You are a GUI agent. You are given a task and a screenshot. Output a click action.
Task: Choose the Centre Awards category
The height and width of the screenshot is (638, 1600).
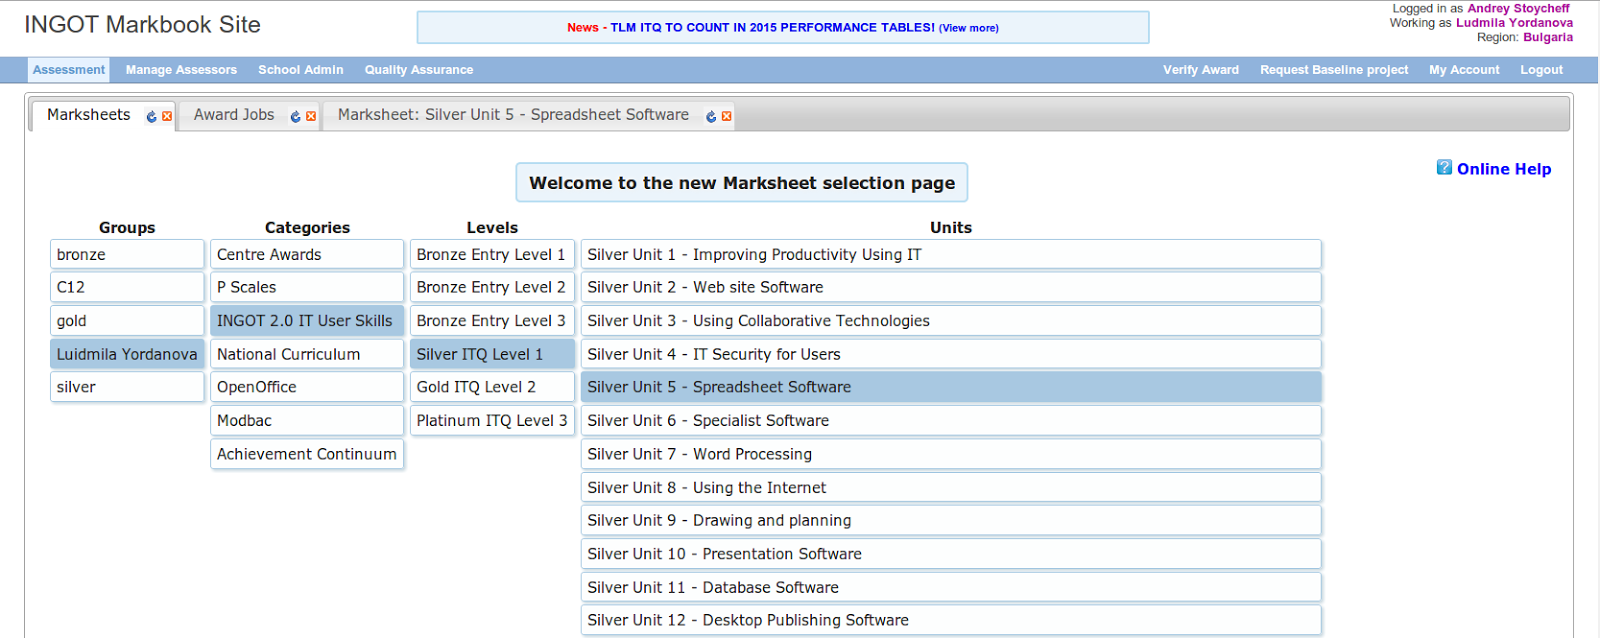tap(307, 254)
